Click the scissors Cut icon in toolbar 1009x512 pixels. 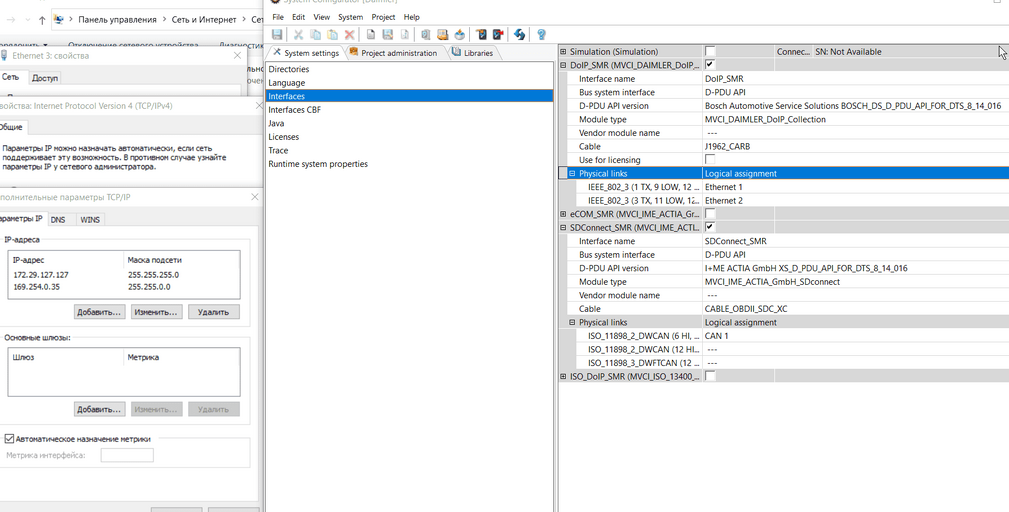pyautogui.click(x=299, y=35)
